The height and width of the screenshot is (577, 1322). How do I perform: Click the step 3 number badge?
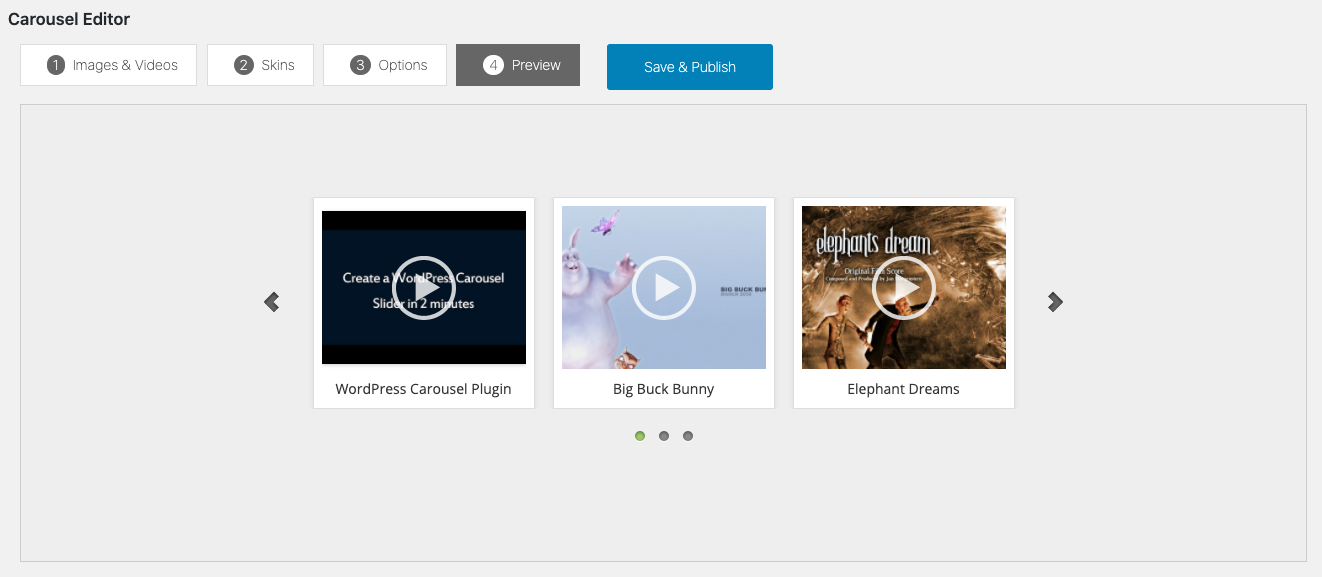[x=360, y=65]
